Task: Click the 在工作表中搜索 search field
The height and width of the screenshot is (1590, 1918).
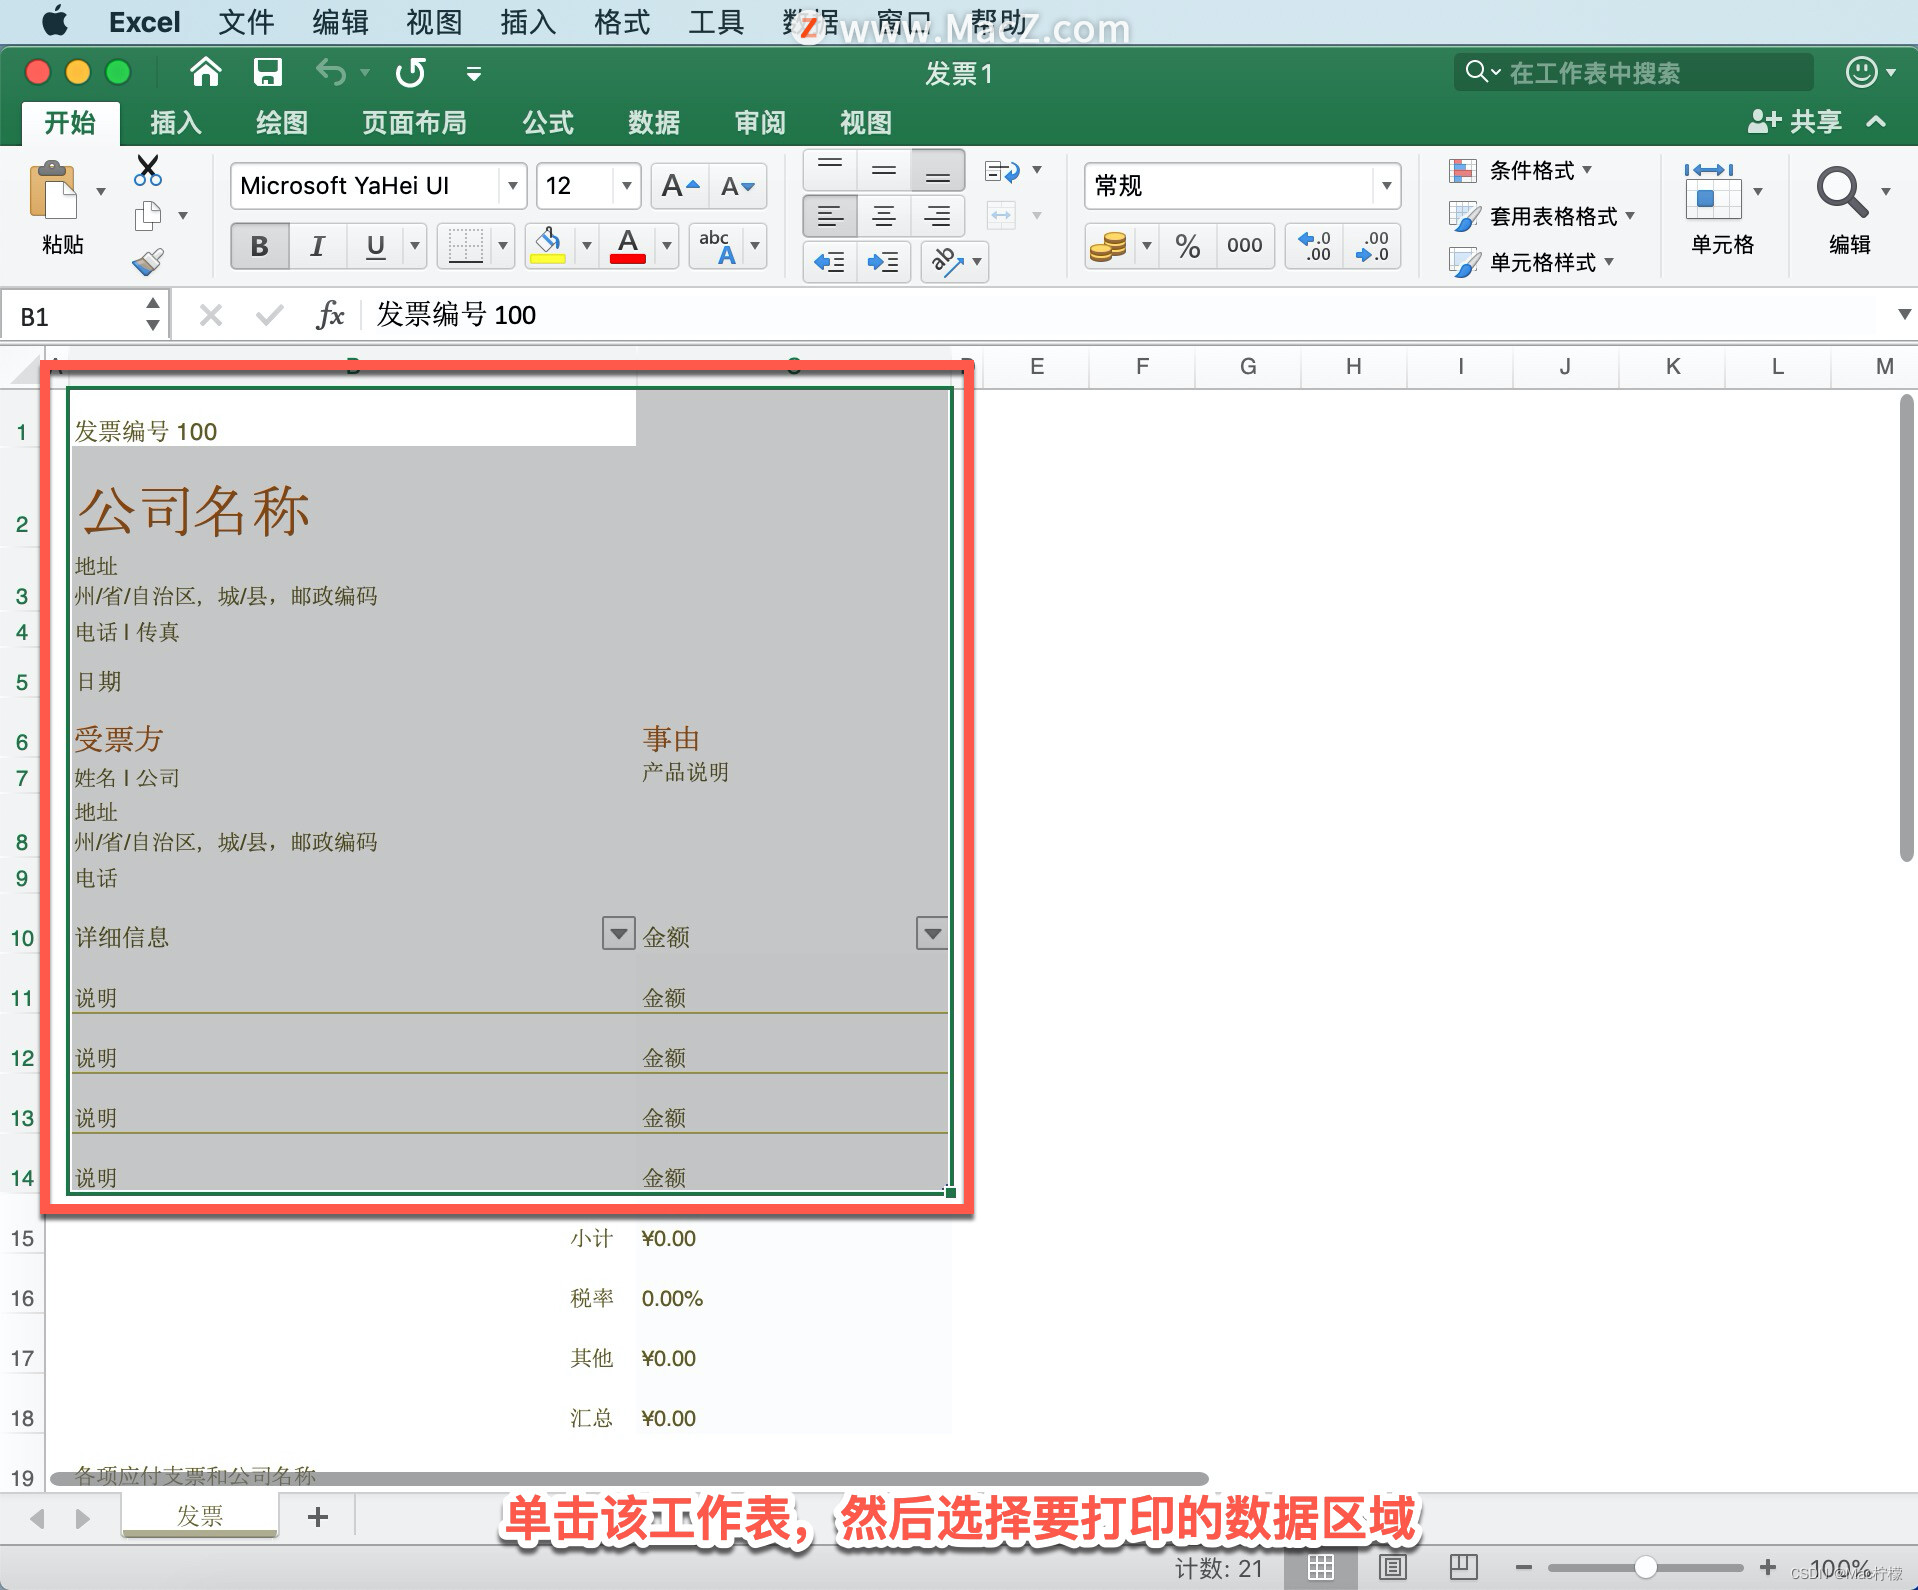Action: (1632, 72)
